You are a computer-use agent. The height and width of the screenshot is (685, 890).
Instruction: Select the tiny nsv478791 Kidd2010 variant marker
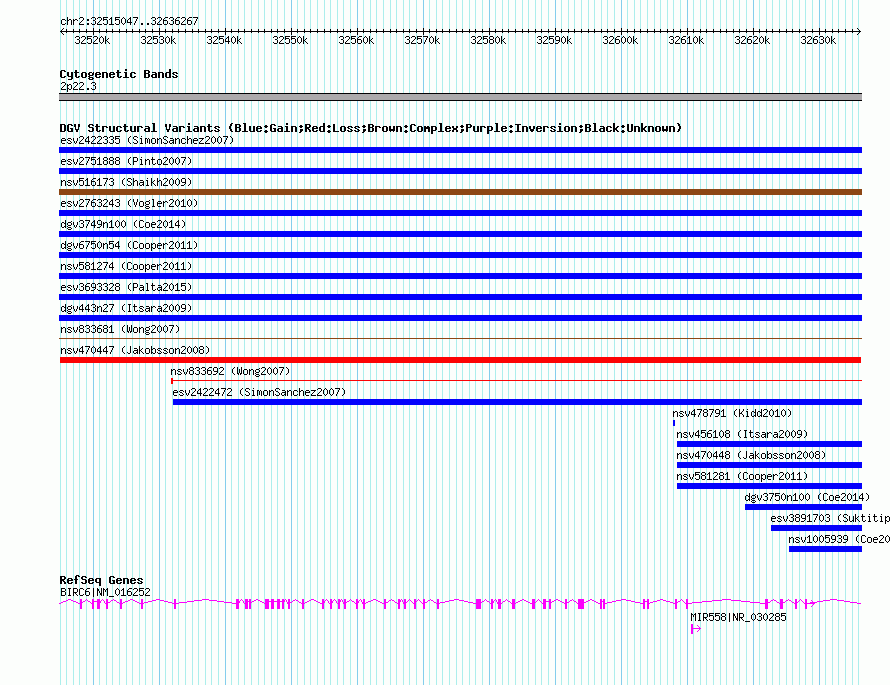click(x=674, y=423)
